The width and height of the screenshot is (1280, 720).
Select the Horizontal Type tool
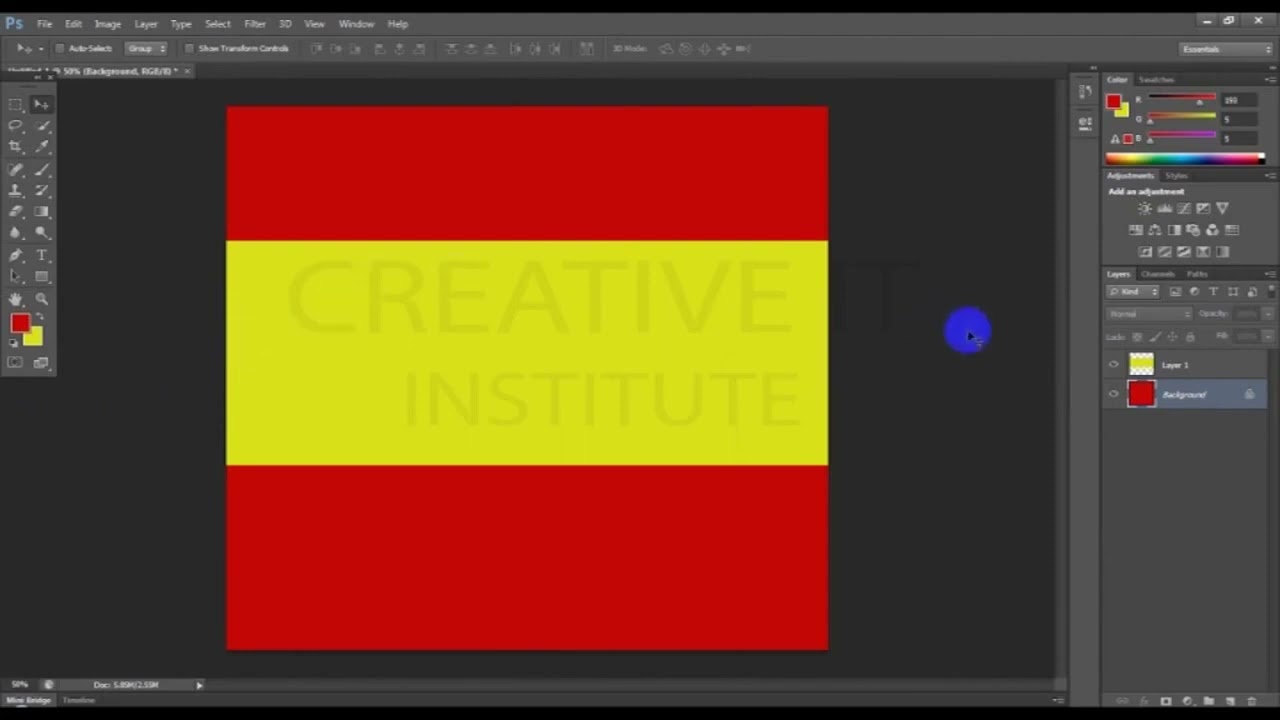(41, 255)
